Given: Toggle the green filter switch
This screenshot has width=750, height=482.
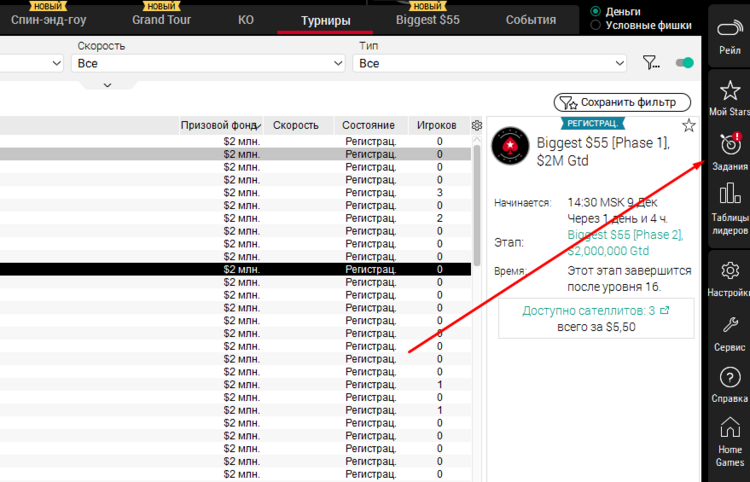Looking at the screenshot, I should coord(684,63).
